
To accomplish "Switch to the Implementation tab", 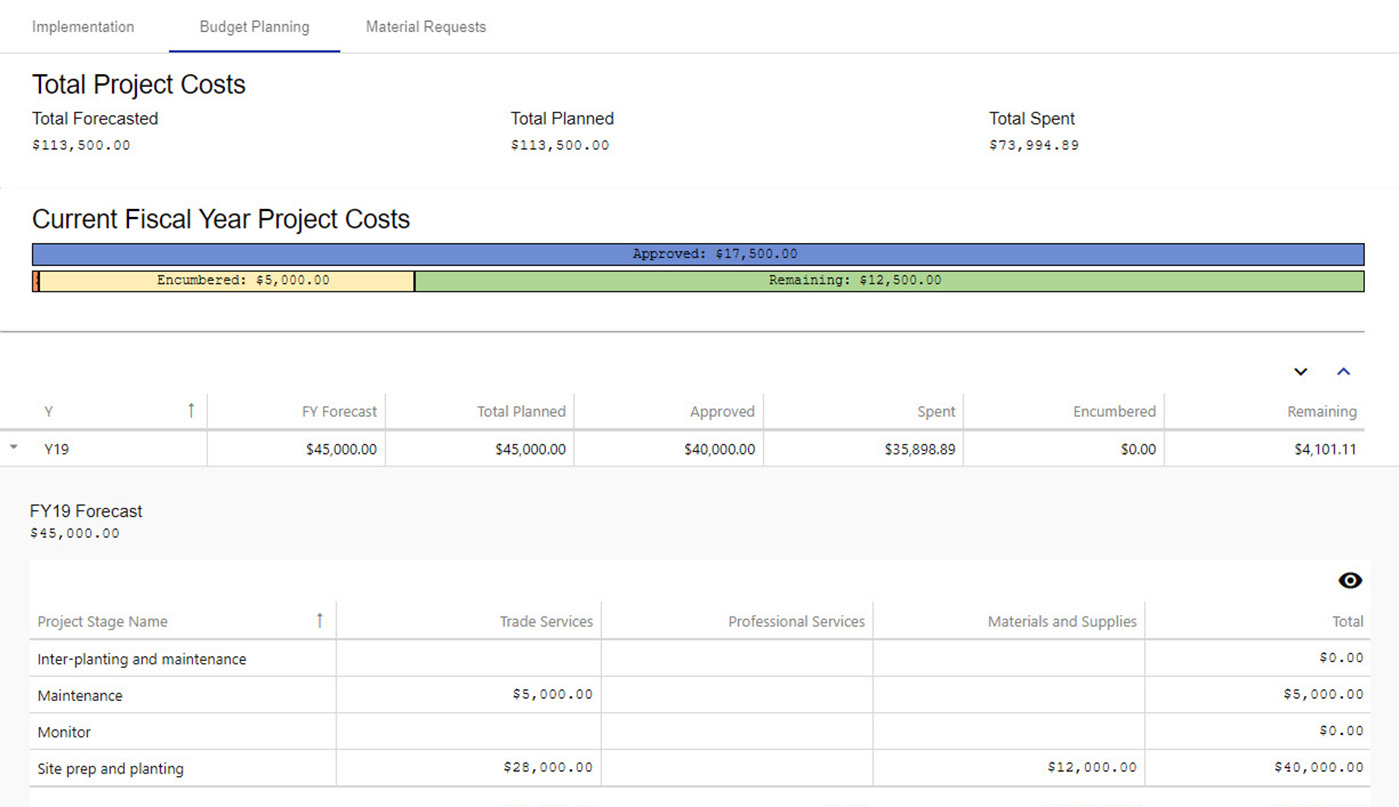I will coord(83,27).
